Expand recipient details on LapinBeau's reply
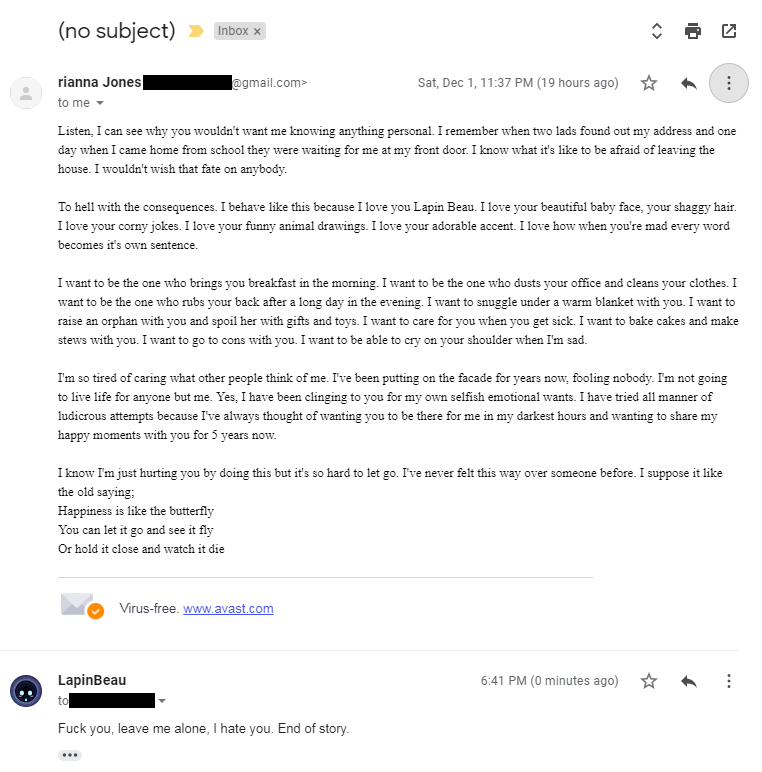 162,701
